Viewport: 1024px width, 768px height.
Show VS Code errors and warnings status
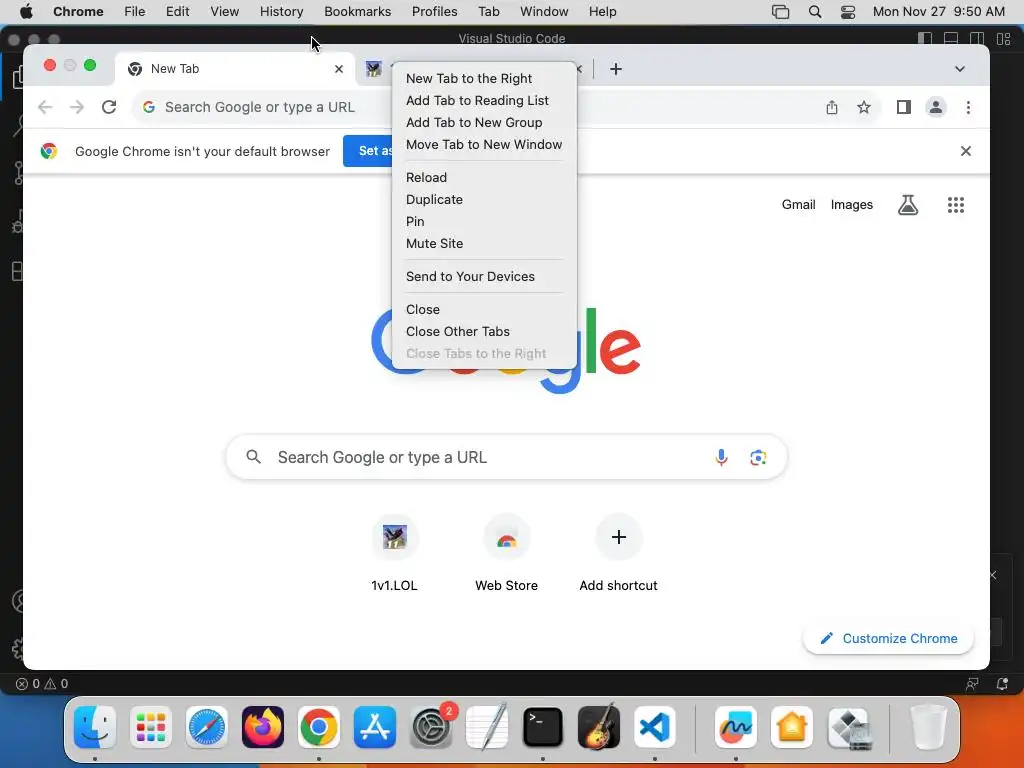click(42, 684)
